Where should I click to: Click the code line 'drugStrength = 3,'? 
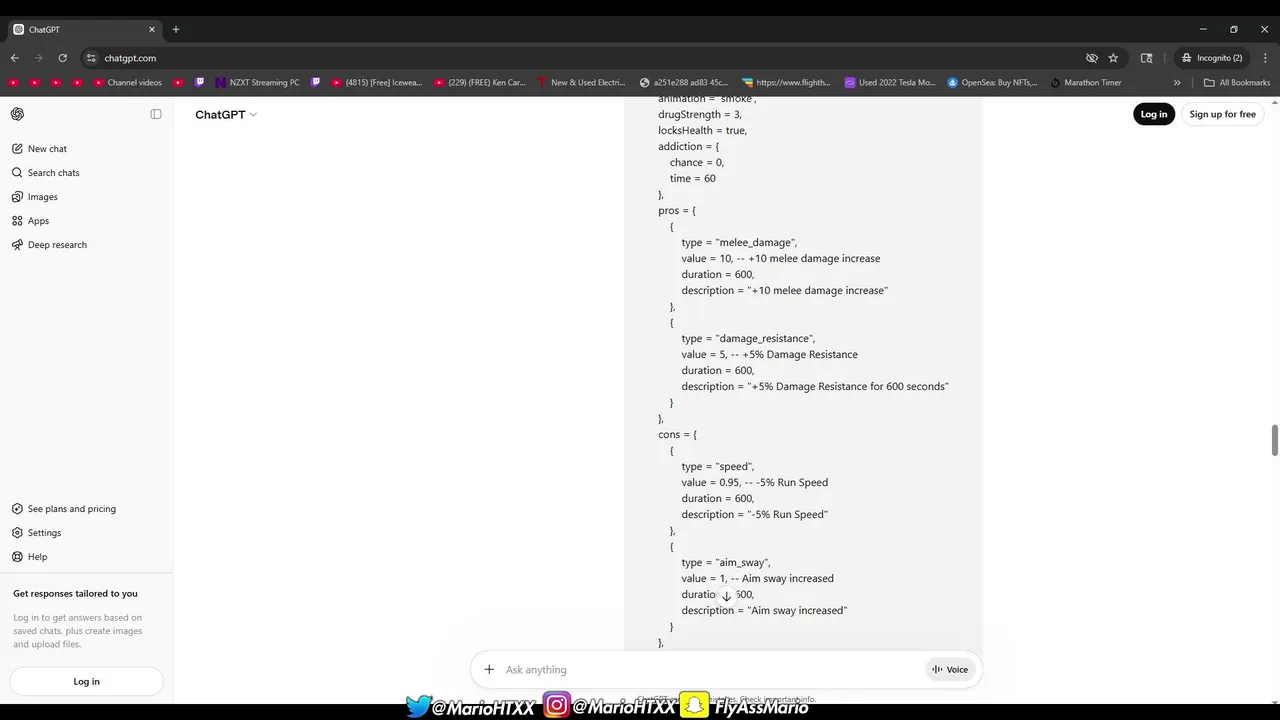coord(700,115)
